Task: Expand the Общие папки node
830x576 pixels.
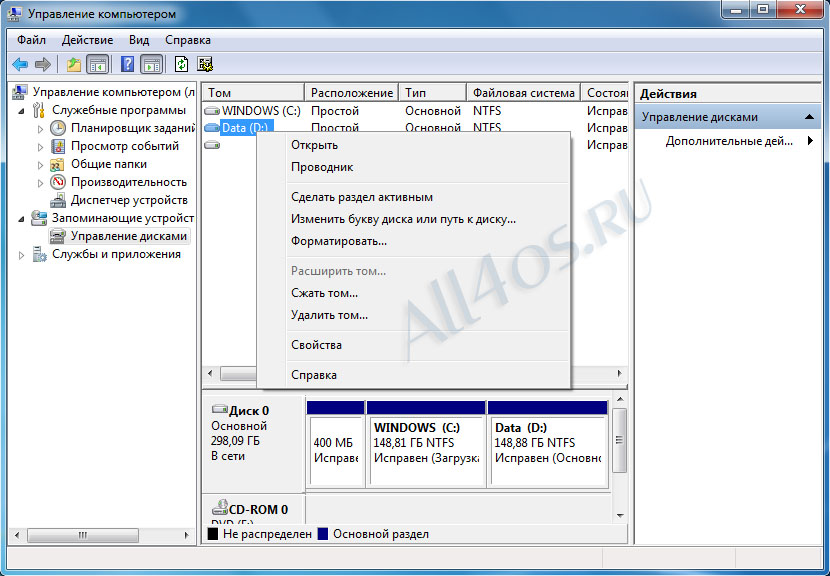Action: tap(41, 165)
